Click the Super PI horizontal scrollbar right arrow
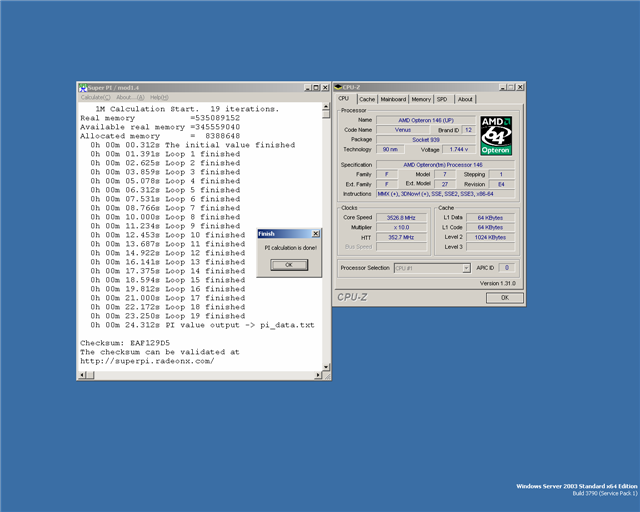 coord(318,375)
